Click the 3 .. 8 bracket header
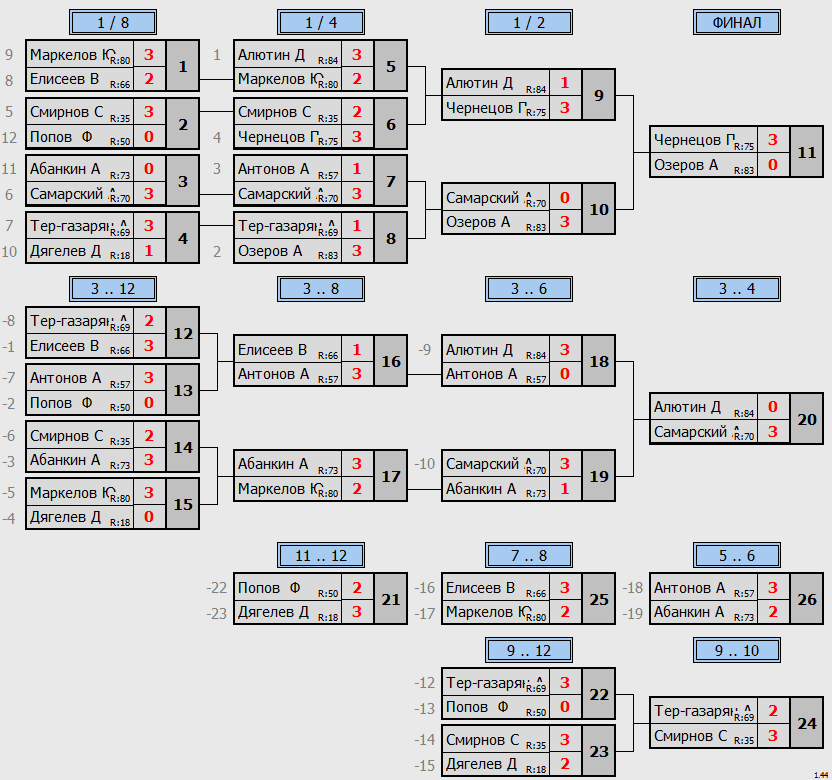Screen dimensions: 832x780 320,289
